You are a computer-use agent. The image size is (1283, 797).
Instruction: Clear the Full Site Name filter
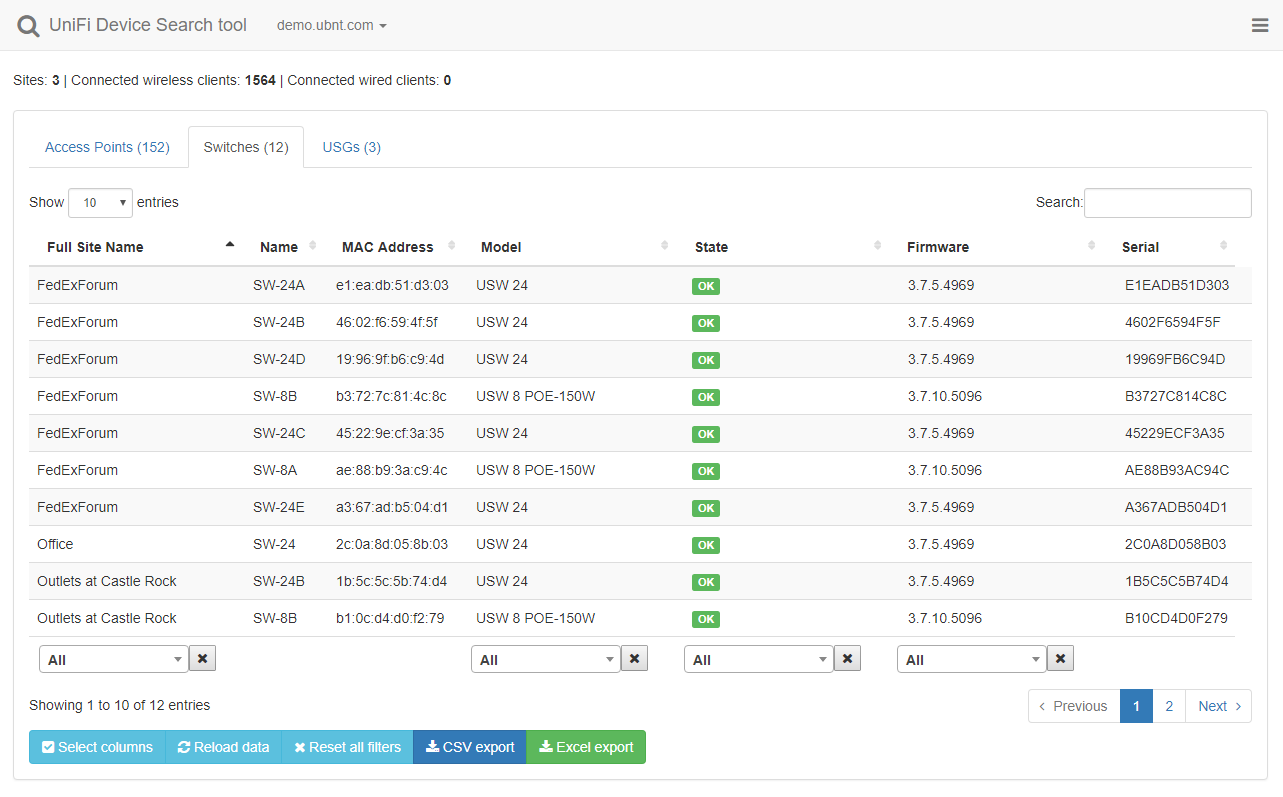point(202,658)
